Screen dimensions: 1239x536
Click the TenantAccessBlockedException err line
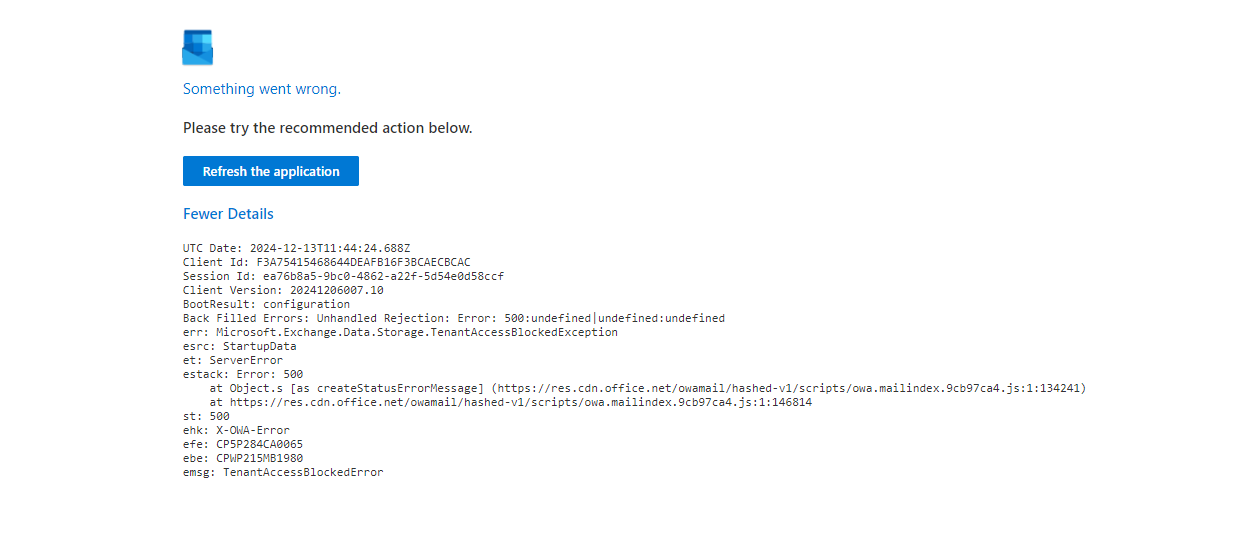[400, 332]
